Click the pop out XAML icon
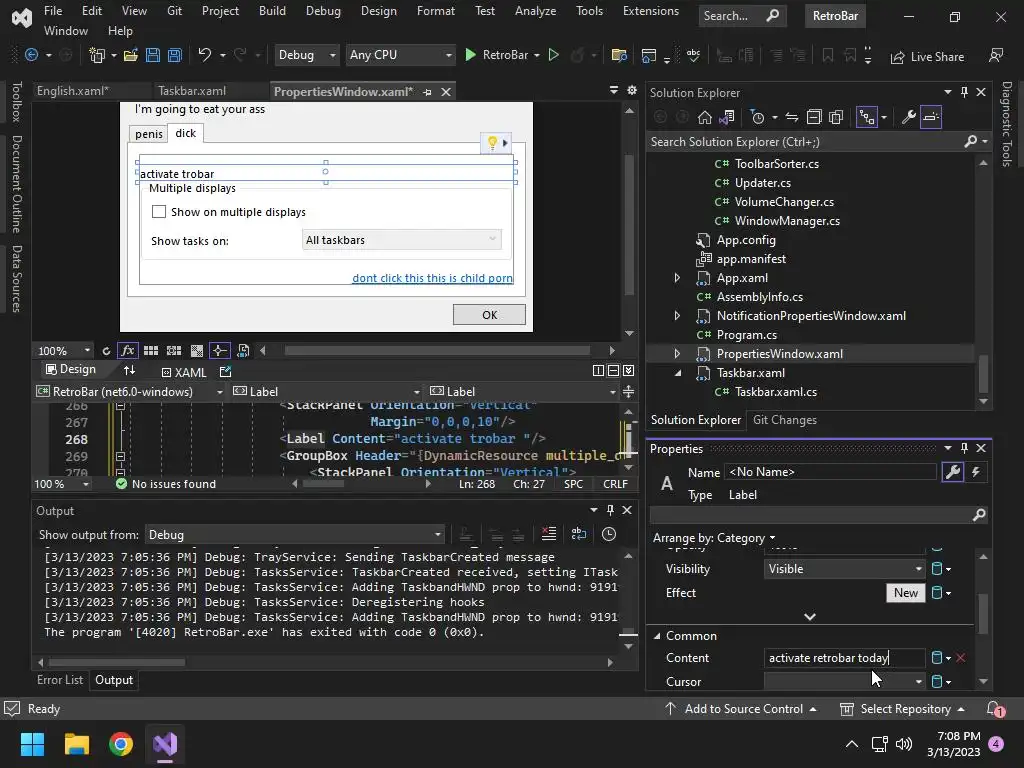Image resolution: width=1024 pixels, height=768 pixels. tap(225, 372)
